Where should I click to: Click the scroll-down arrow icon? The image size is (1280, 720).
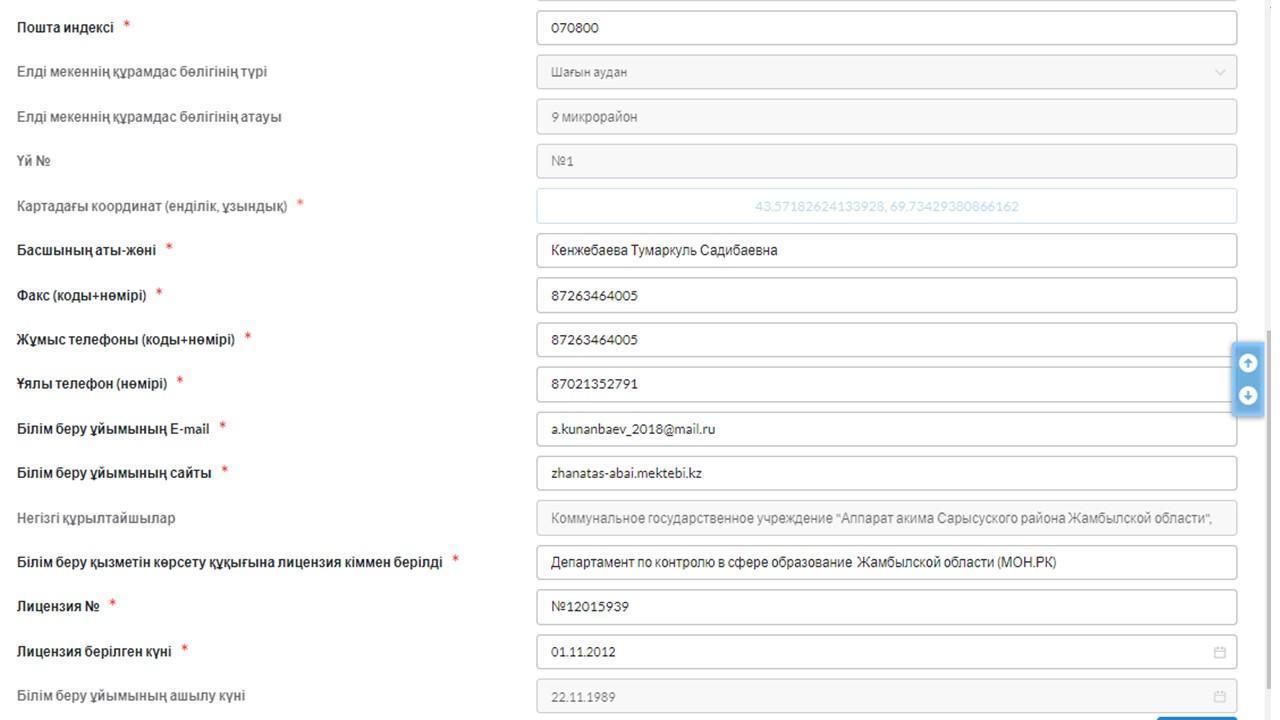point(1248,396)
